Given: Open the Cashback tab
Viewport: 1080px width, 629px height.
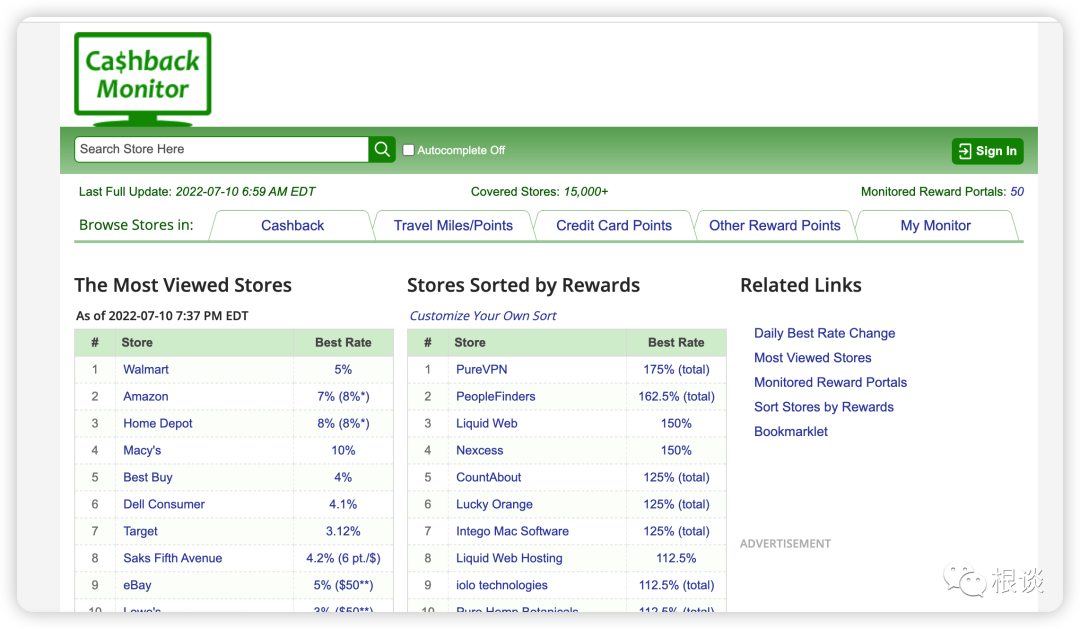Looking at the screenshot, I should tap(292, 226).
